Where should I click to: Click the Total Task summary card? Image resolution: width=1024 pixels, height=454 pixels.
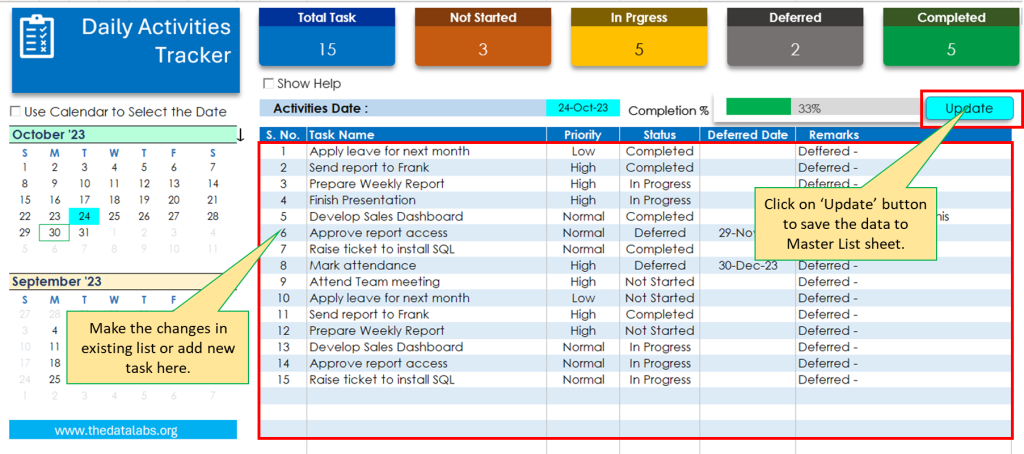[327, 37]
